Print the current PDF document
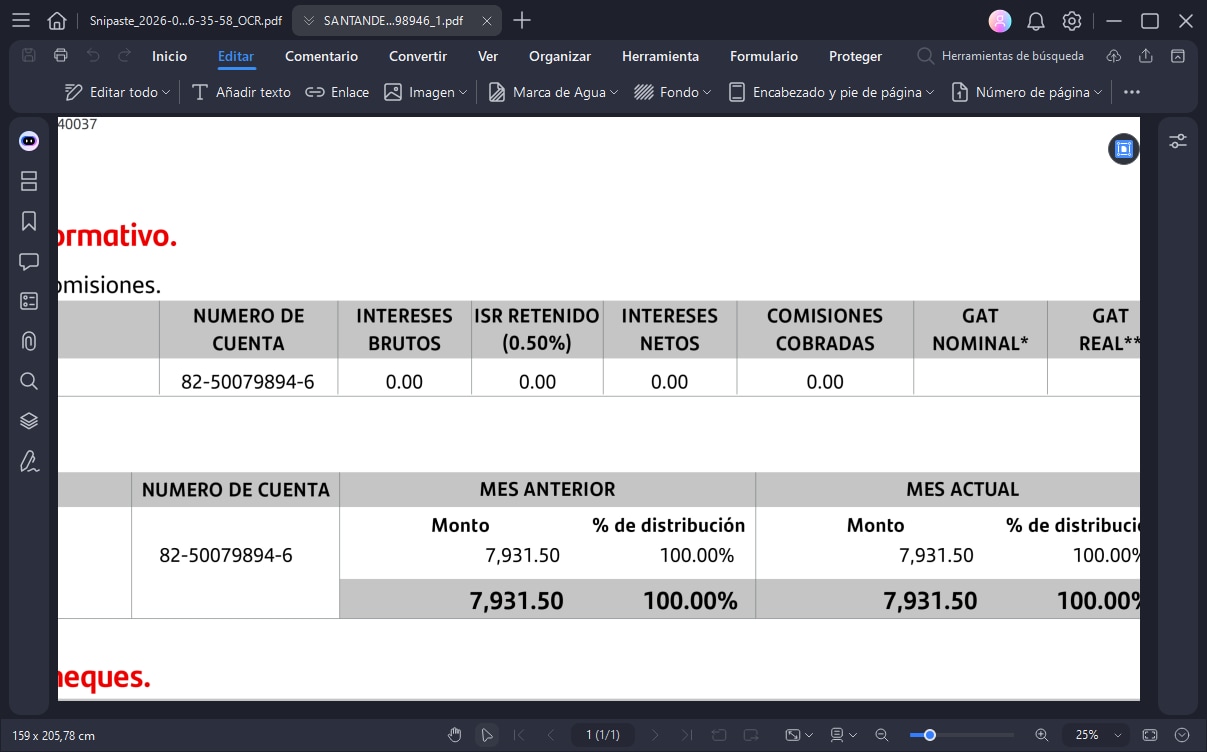Screen dimensions: 1207x752 point(60,56)
